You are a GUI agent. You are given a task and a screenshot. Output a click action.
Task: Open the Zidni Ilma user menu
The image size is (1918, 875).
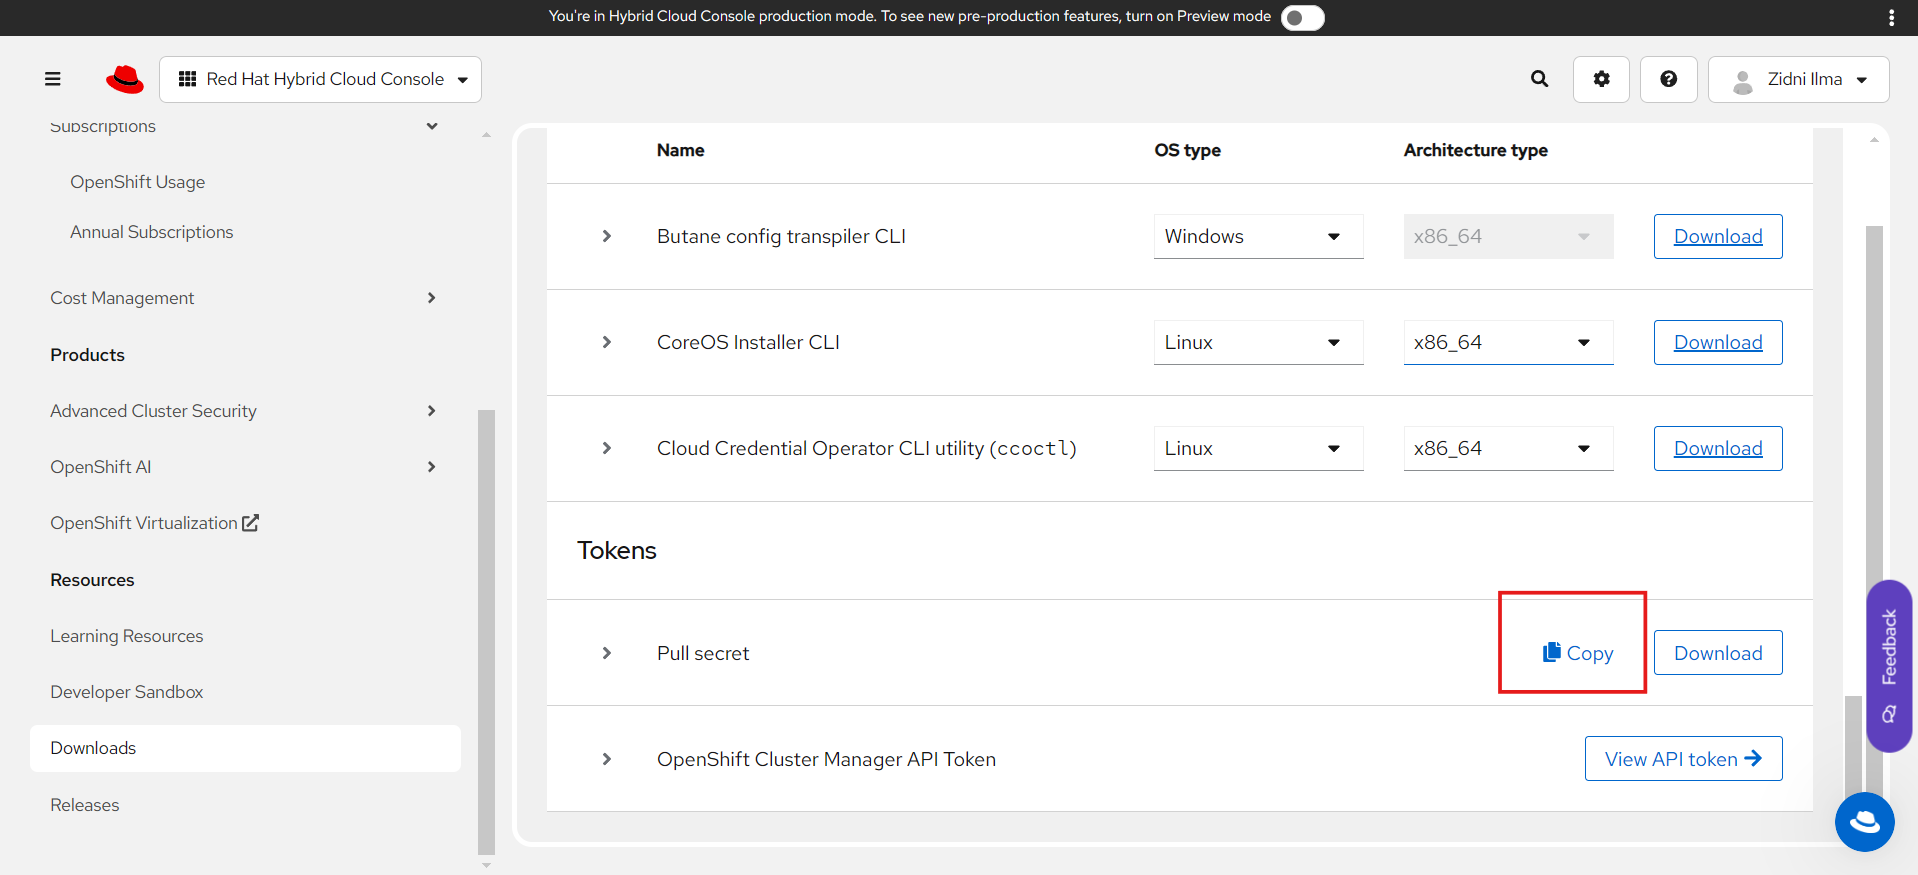(x=1798, y=79)
